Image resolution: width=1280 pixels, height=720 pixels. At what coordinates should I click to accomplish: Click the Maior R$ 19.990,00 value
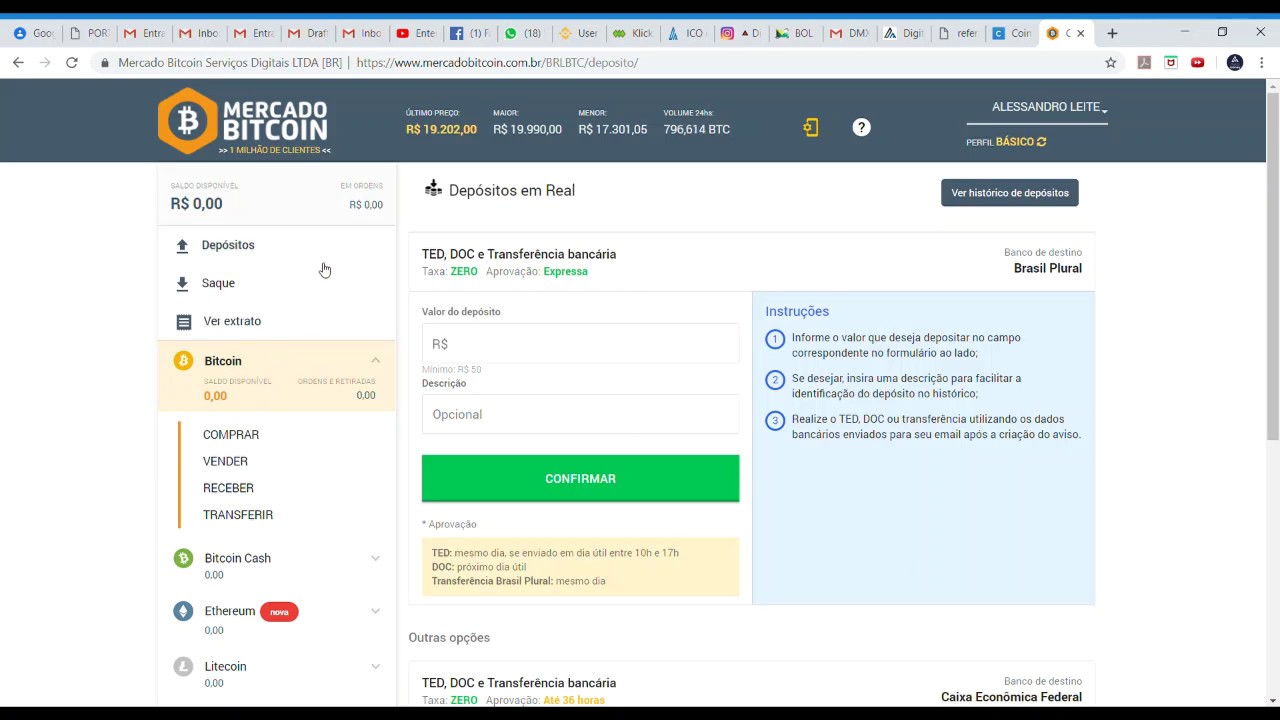click(x=527, y=129)
